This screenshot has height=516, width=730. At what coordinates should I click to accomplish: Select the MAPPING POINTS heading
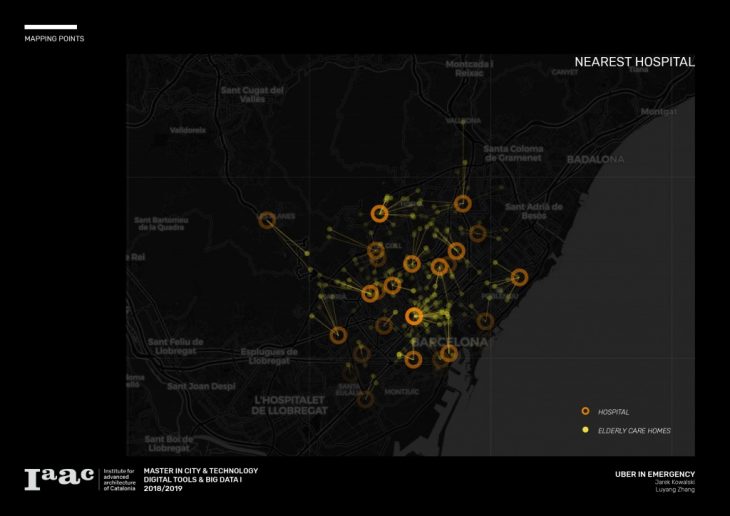tap(54, 39)
